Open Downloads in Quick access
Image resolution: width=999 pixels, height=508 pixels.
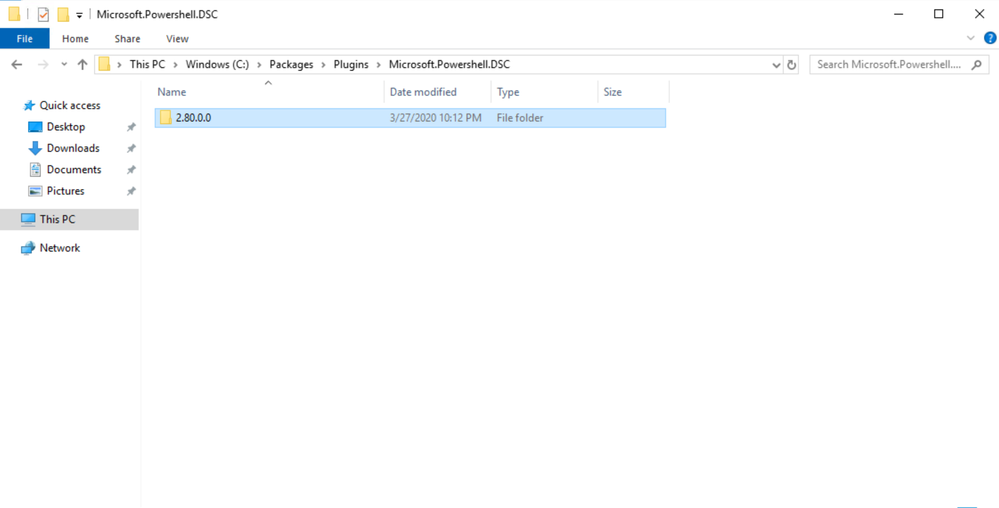click(73, 148)
